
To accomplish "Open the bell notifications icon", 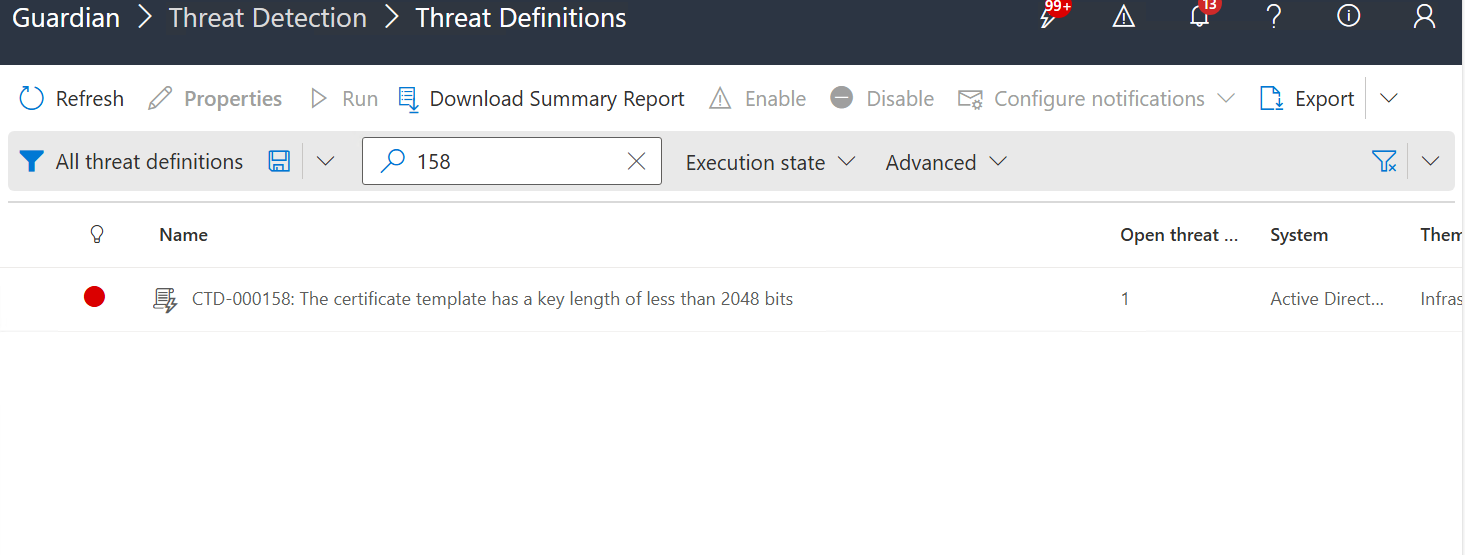I will (x=1200, y=17).
